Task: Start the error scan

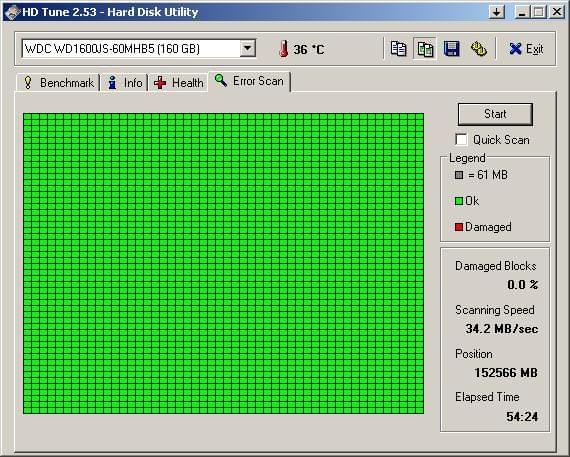Action: [x=495, y=114]
